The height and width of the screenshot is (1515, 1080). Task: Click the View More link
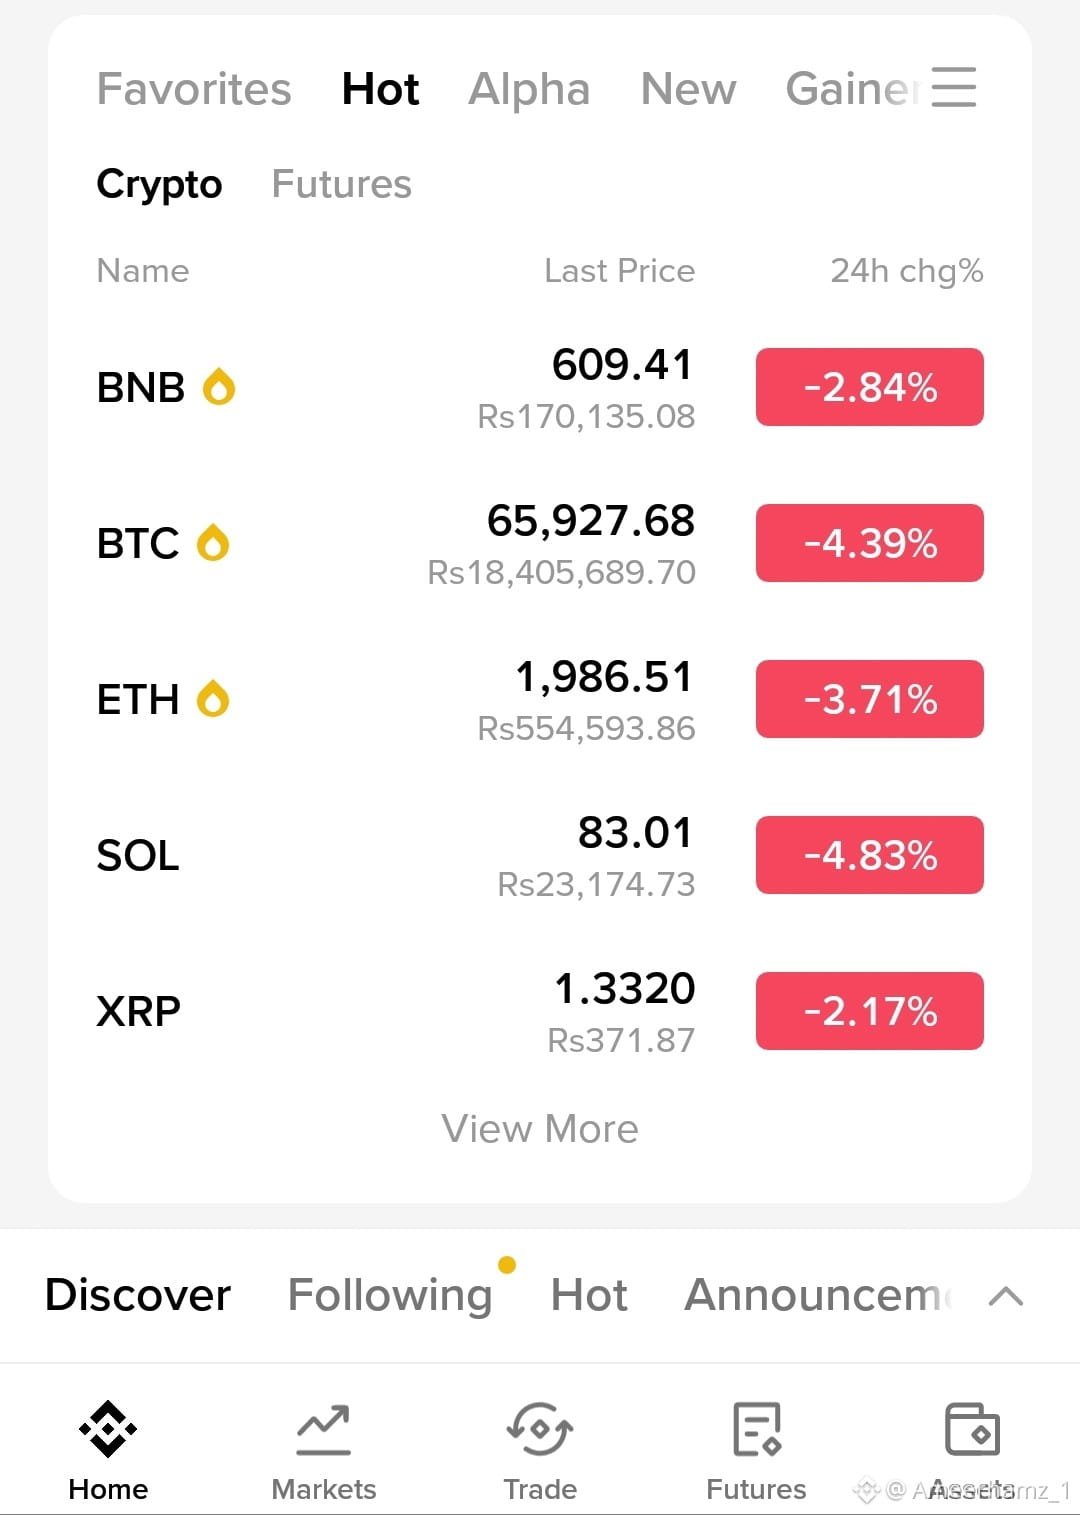click(x=540, y=1129)
